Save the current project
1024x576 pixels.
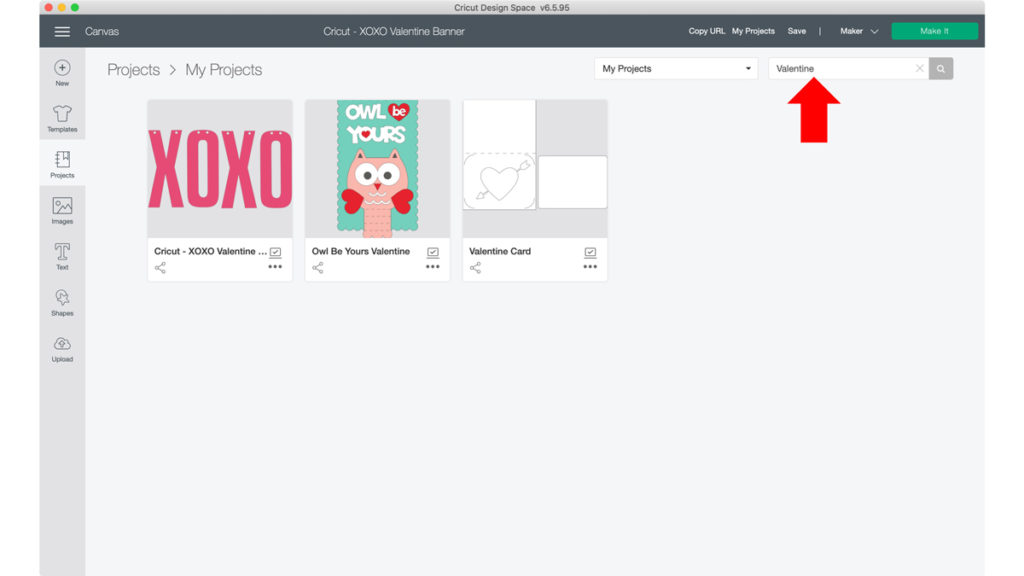click(x=797, y=31)
